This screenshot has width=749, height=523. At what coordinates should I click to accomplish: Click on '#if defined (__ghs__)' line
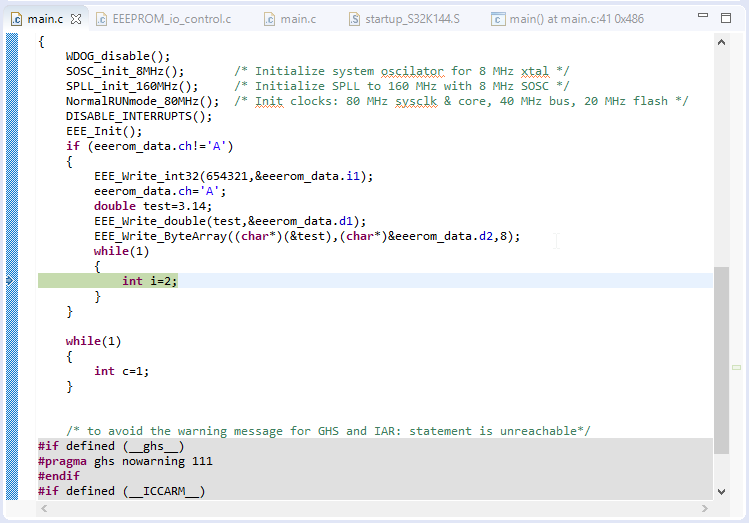111,446
